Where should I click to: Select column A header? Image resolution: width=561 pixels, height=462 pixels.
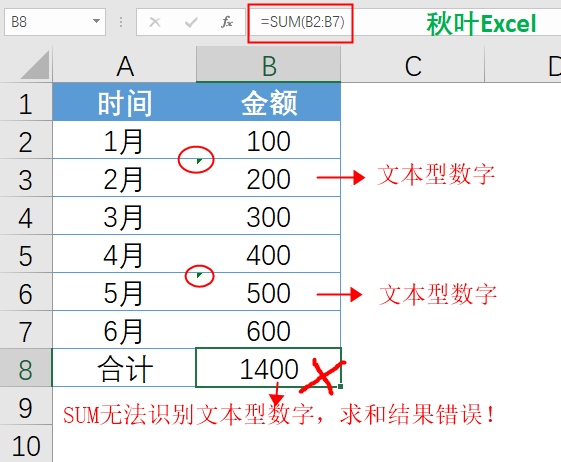pyautogui.click(x=125, y=65)
